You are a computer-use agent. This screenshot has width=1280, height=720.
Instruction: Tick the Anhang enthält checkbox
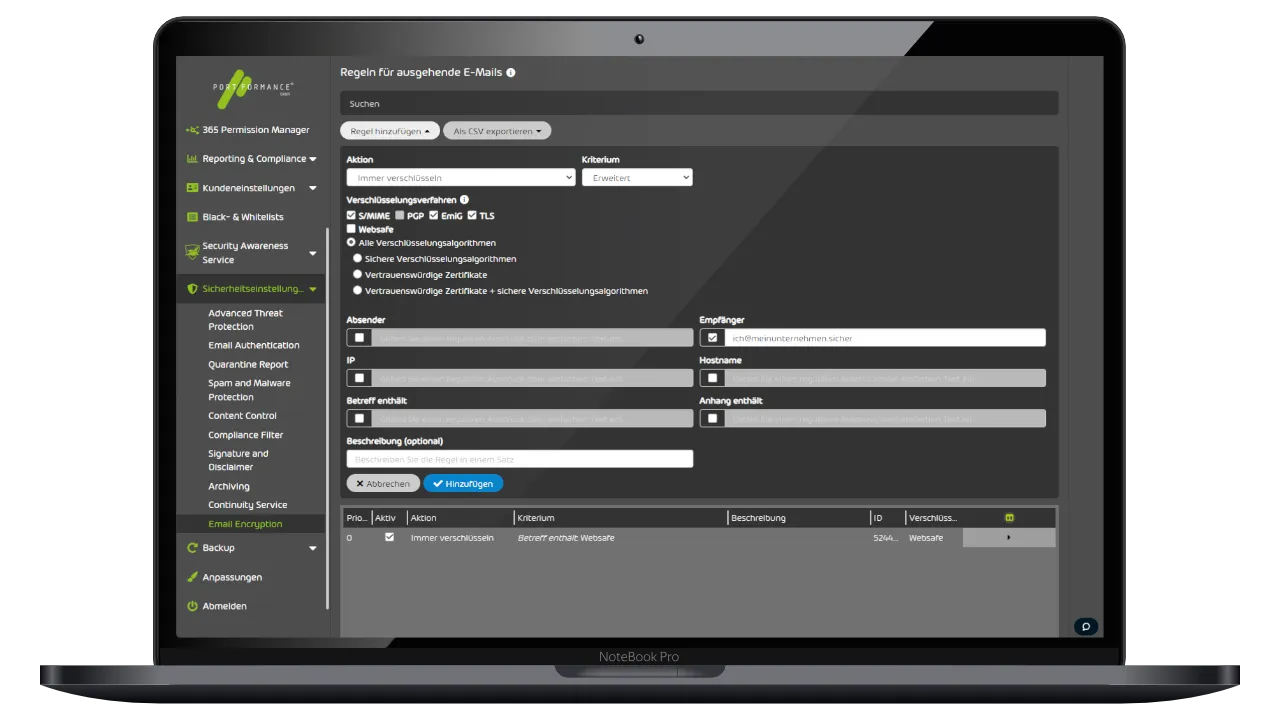pyautogui.click(x=712, y=418)
